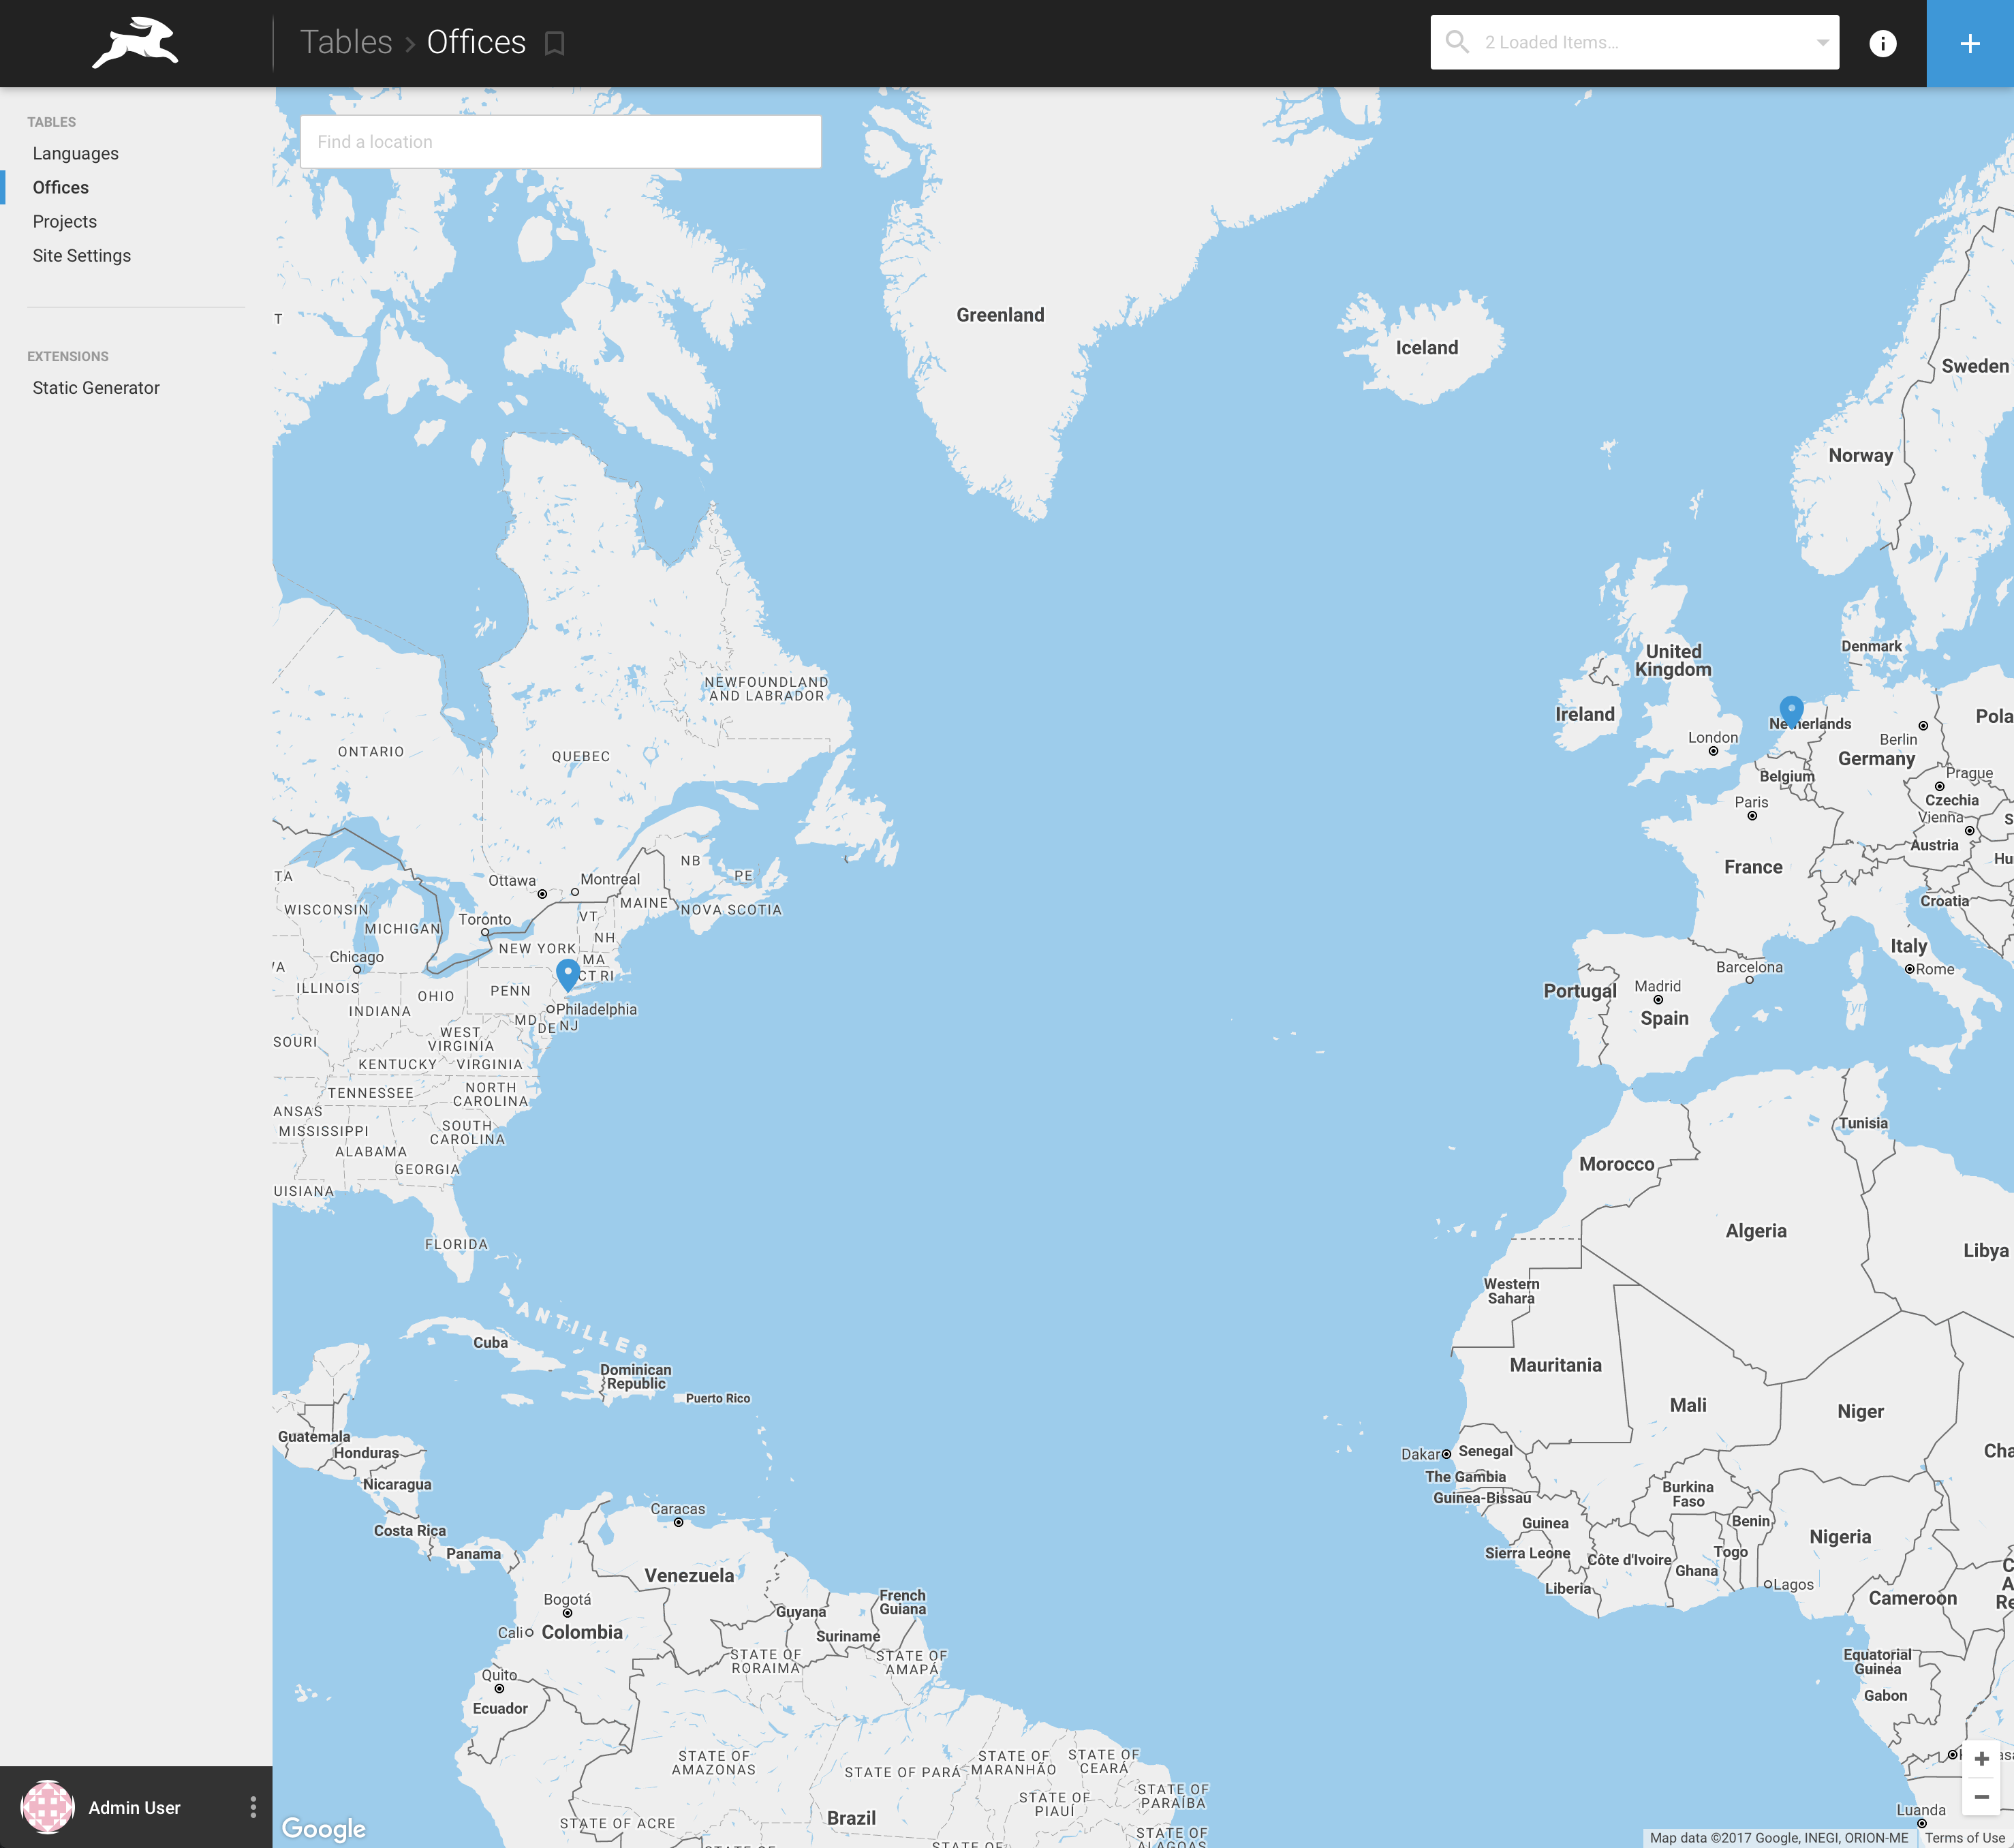Image resolution: width=2014 pixels, height=1848 pixels.
Task: Open the Offices table in sidebar
Action: tap(60, 187)
